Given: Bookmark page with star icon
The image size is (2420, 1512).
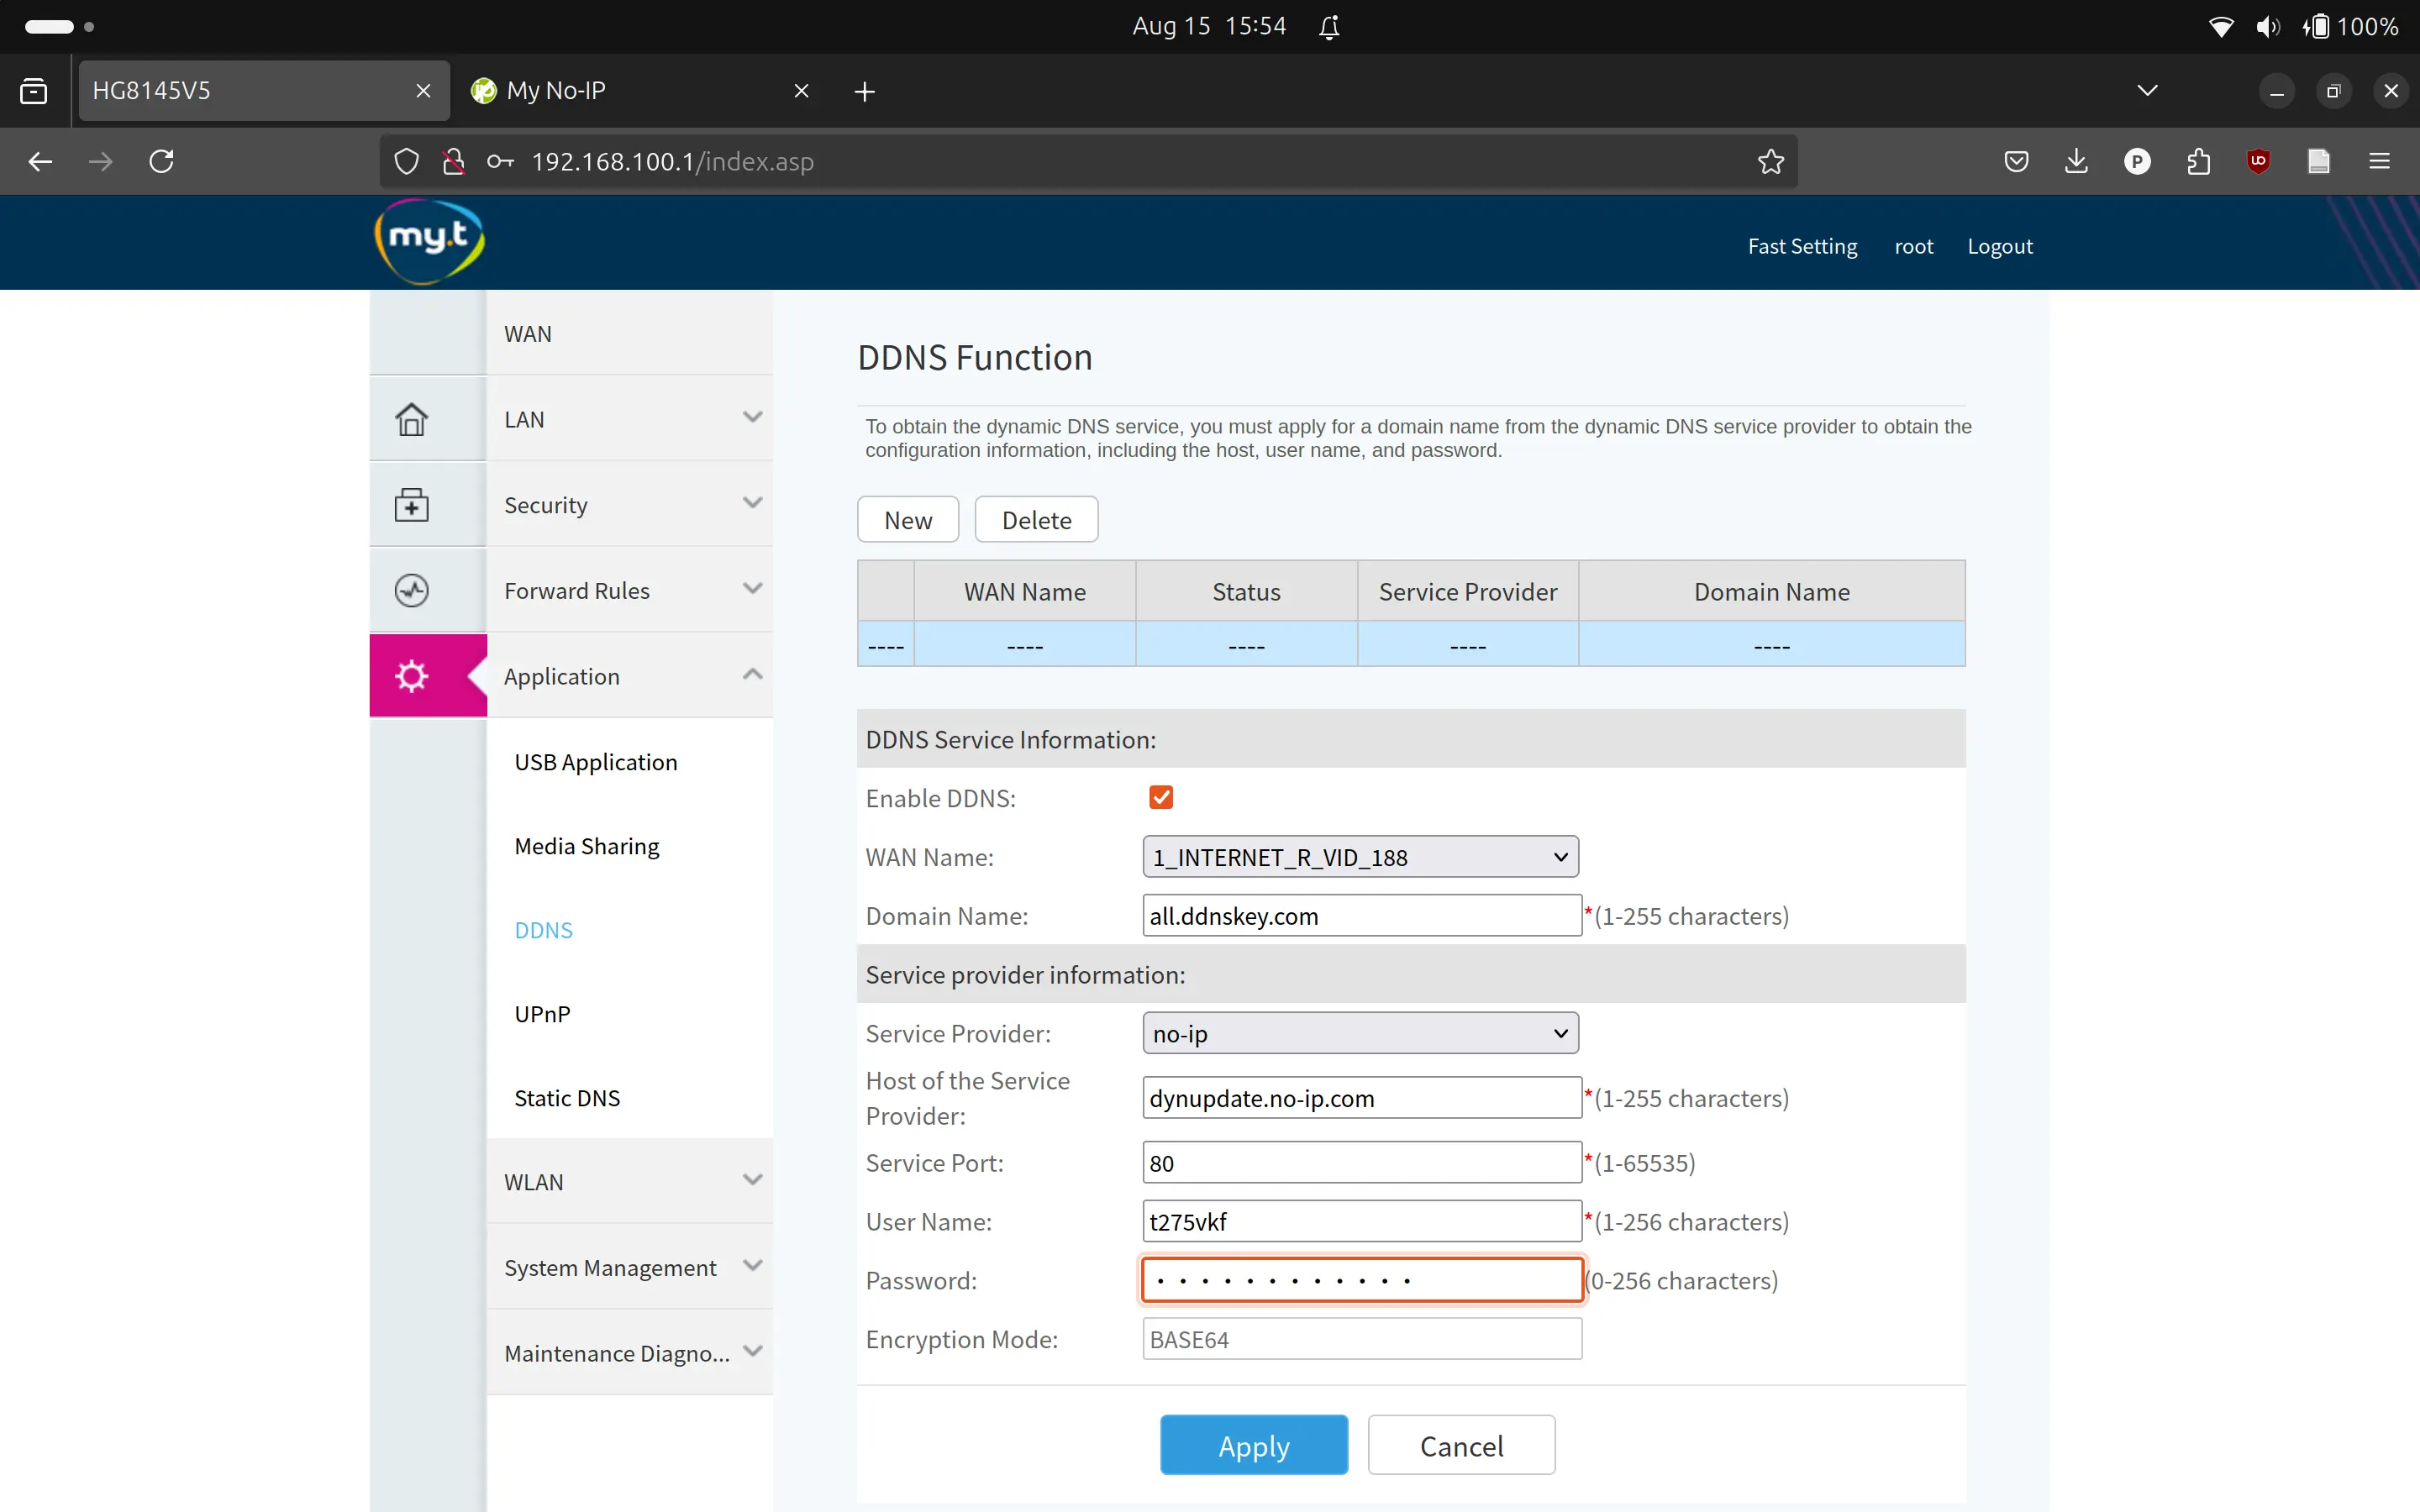Looking at the screenshot, I should click(x=1770, y=161).
